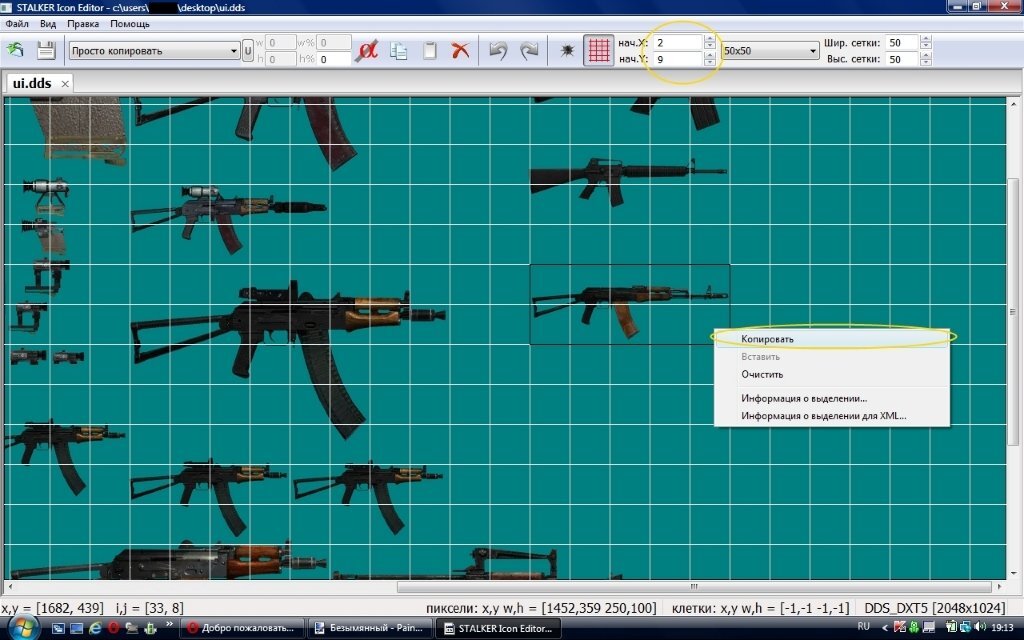This screenshot has height=640, width=1024.
Task: Increase the 'нач.X' value with up arrow
Action: [x=710, y=39]
